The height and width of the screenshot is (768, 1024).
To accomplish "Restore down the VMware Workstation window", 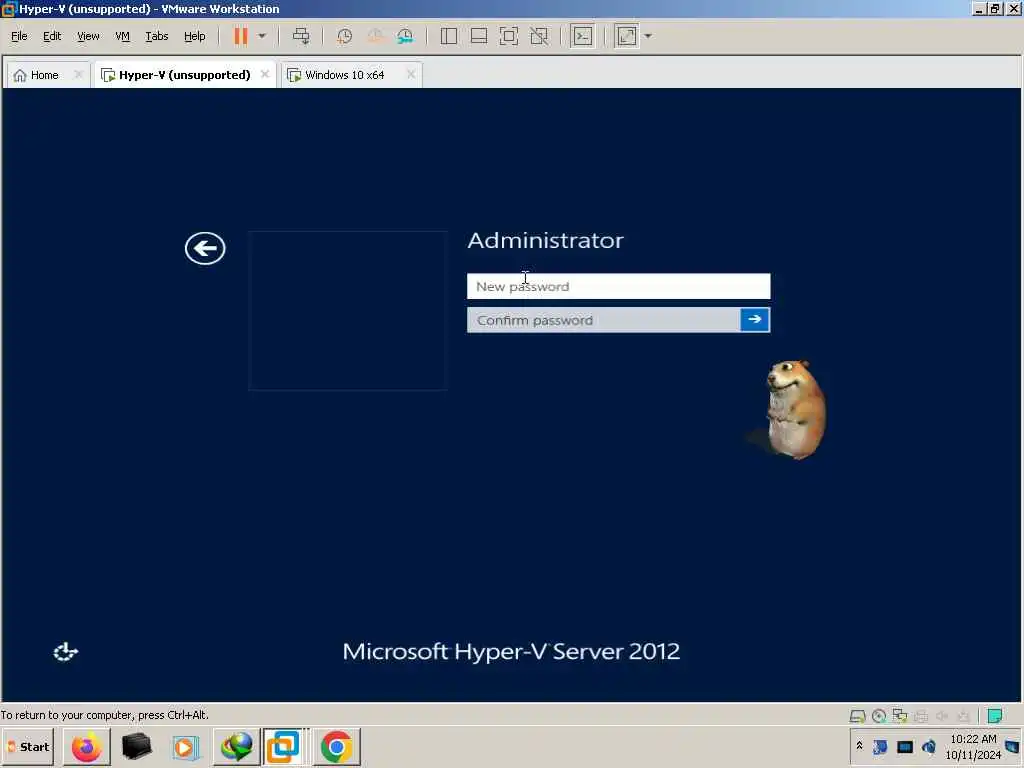I will (995, 9).
